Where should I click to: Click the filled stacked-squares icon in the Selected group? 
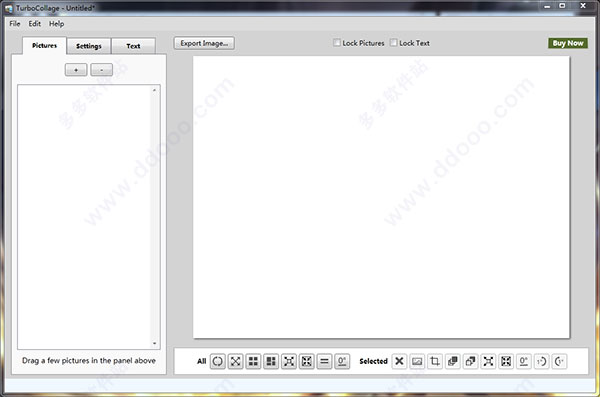(x=453, y=361)
